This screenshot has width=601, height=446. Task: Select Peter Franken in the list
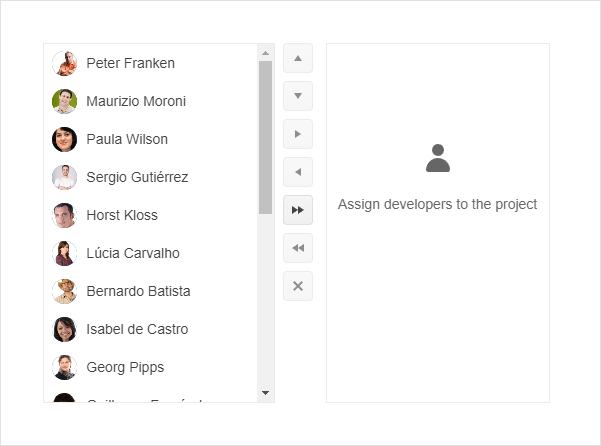pyautogui.click(x=151, y=63)
